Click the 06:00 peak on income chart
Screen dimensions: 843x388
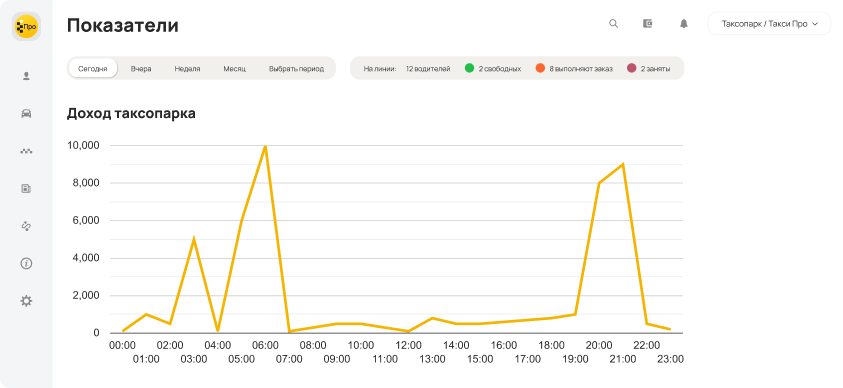point(265,146)
